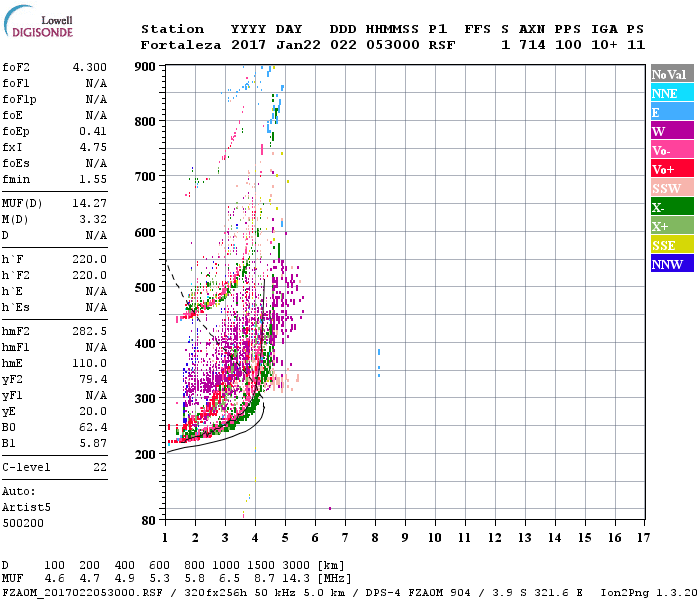Screen dimensions: 700x600
Task: Click the 10 MHz frequency axis label
Action: pyautogui.click(x=435, y=538)
